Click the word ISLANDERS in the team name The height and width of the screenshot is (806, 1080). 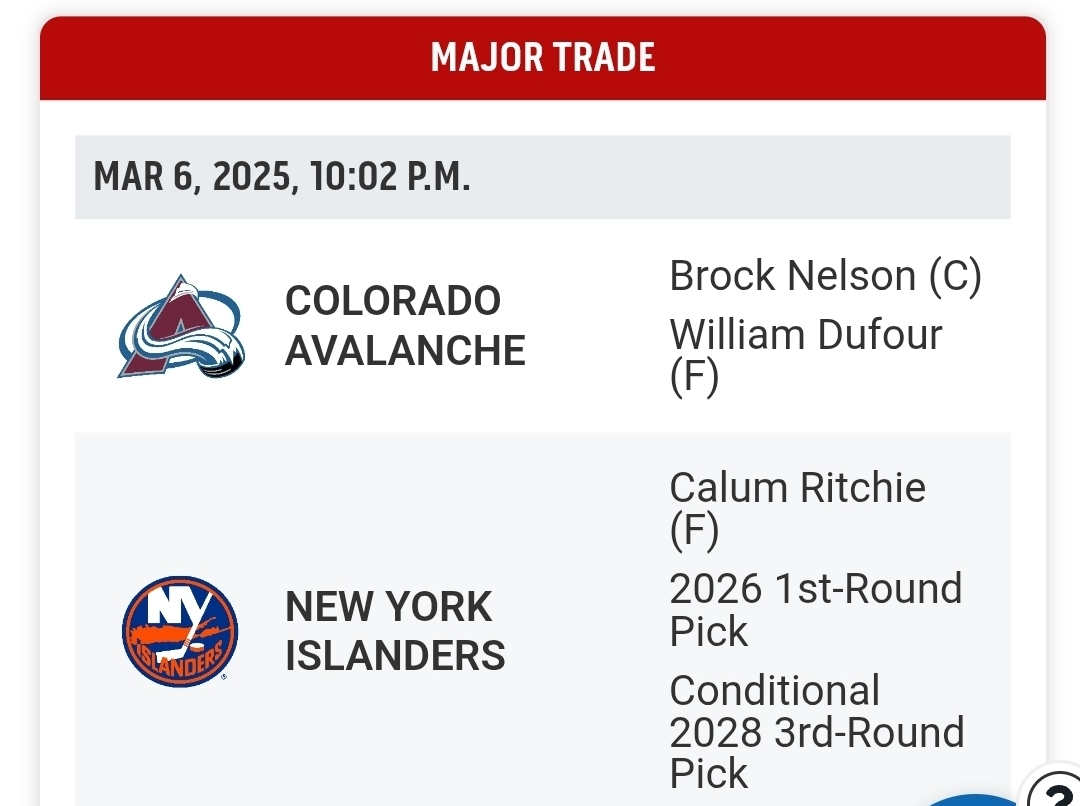coord(395,656)
